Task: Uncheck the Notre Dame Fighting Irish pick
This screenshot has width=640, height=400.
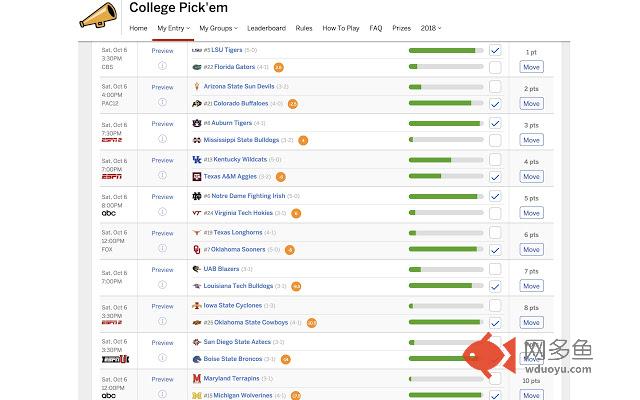Action: point(495,196)
